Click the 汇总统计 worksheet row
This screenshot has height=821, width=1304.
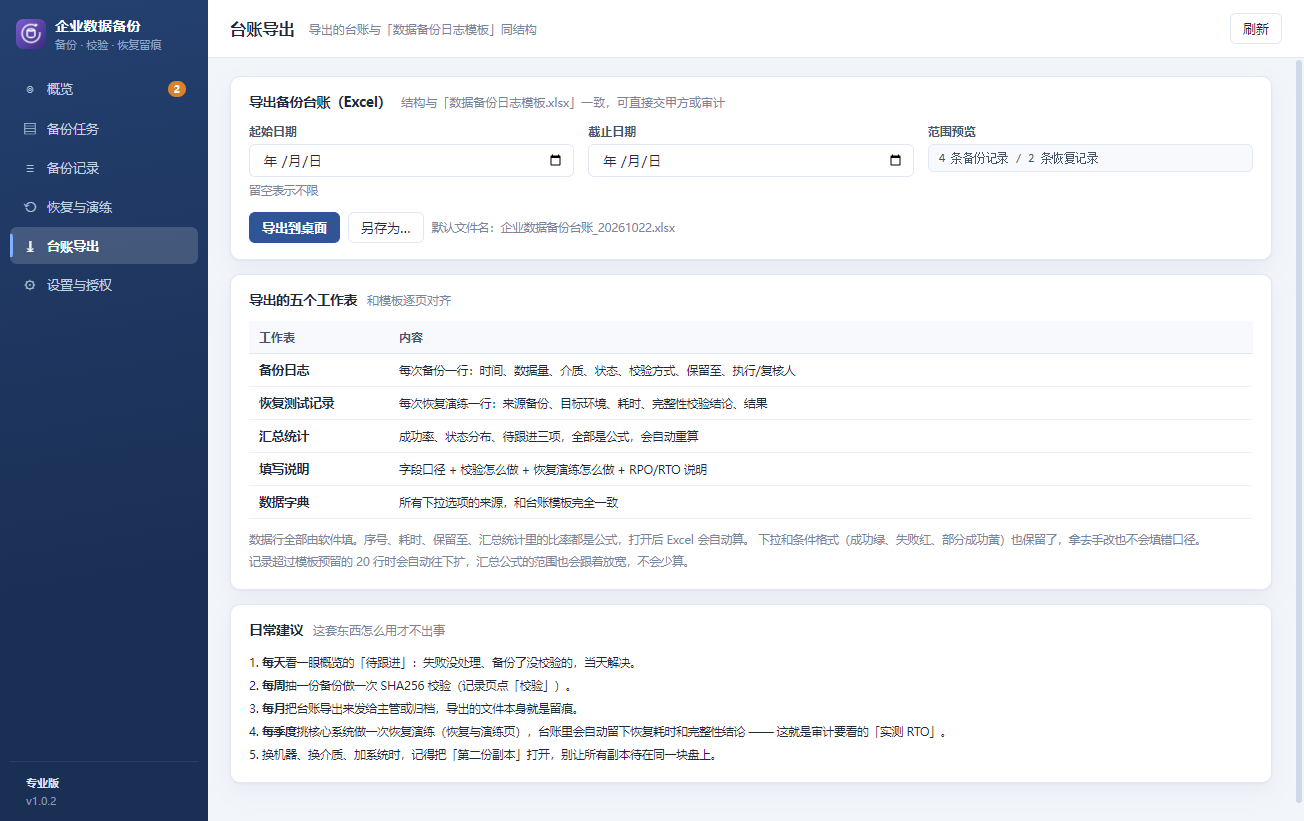click(x=751, y=437)
